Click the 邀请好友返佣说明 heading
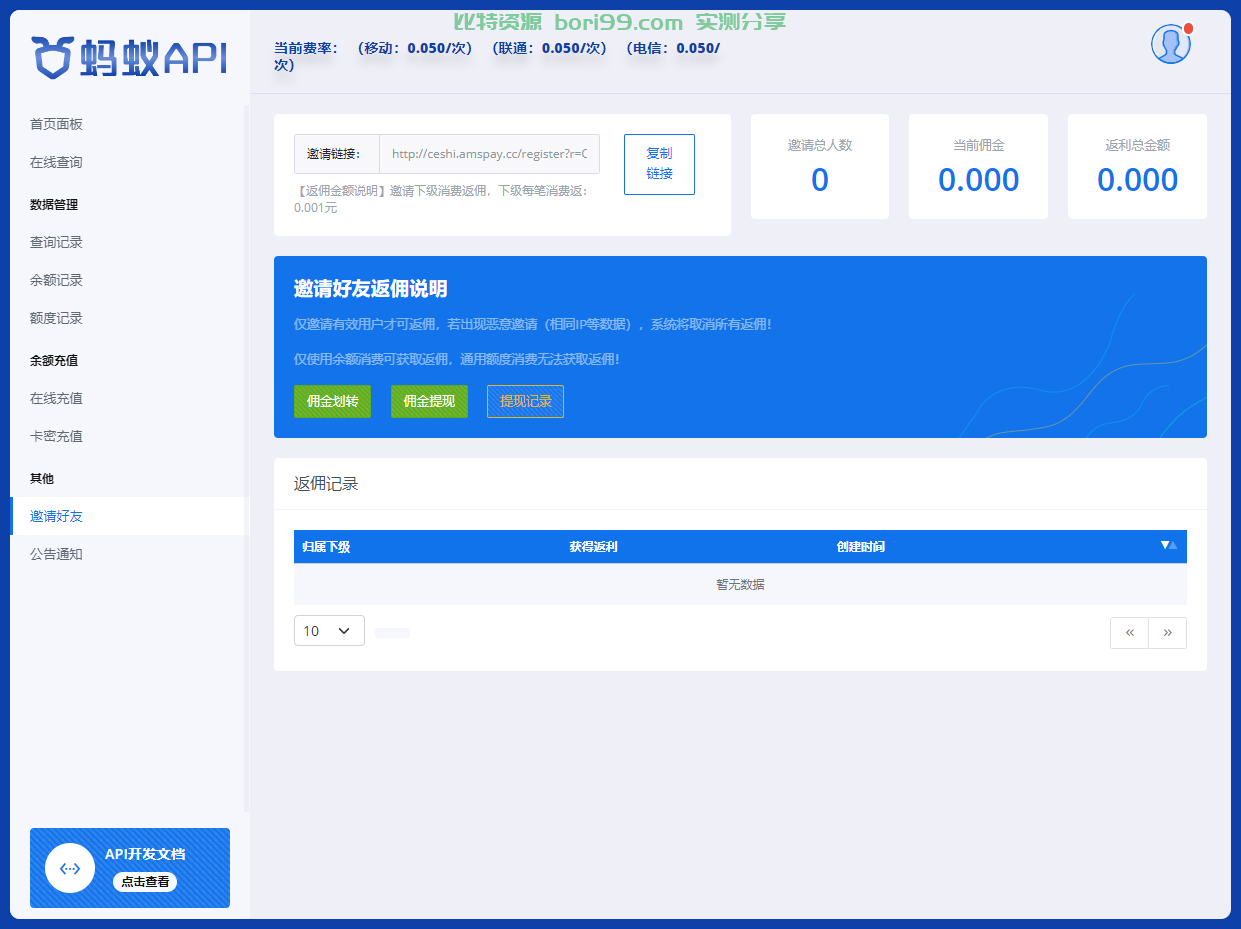Image resolution: width=1241 pixels, height=929 pixels. click(370, 289)
